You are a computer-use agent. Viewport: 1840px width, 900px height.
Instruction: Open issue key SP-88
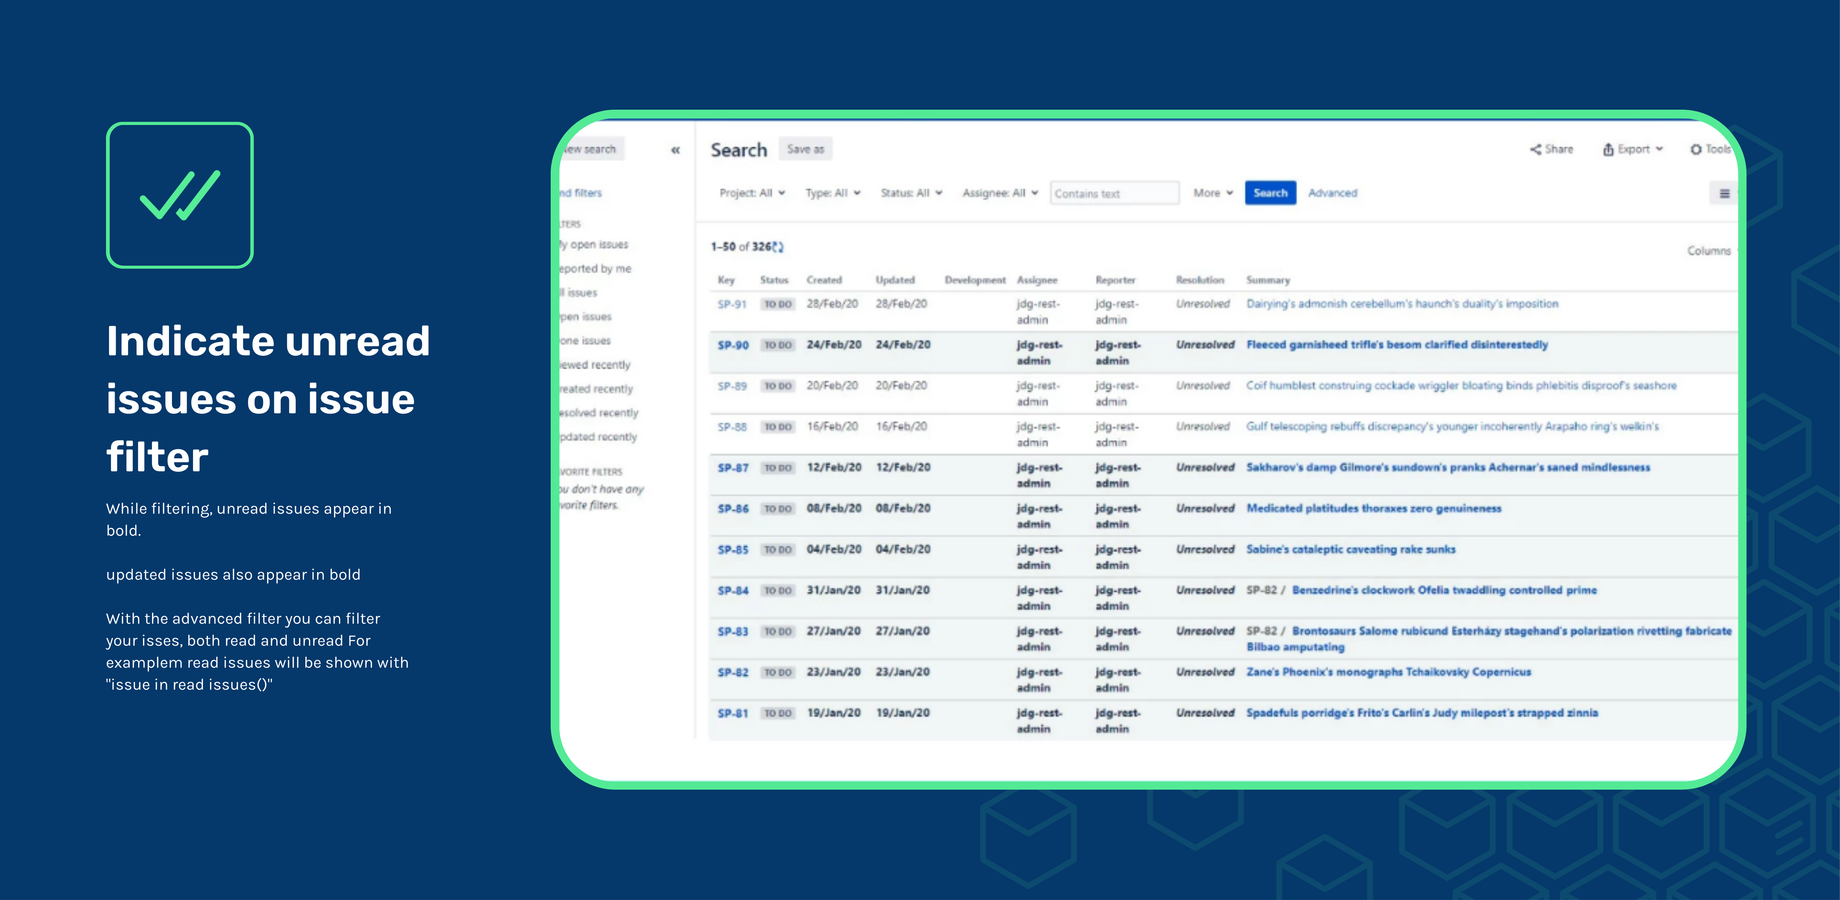[x=732, y=427]
